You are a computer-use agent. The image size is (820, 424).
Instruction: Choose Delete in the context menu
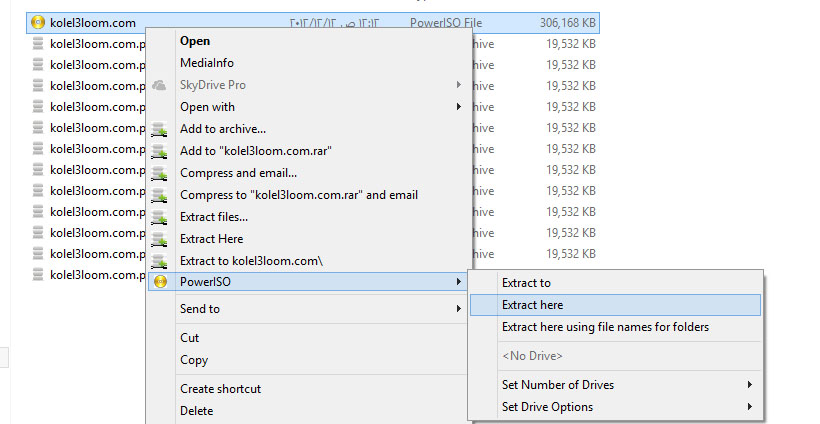(197, 411)
